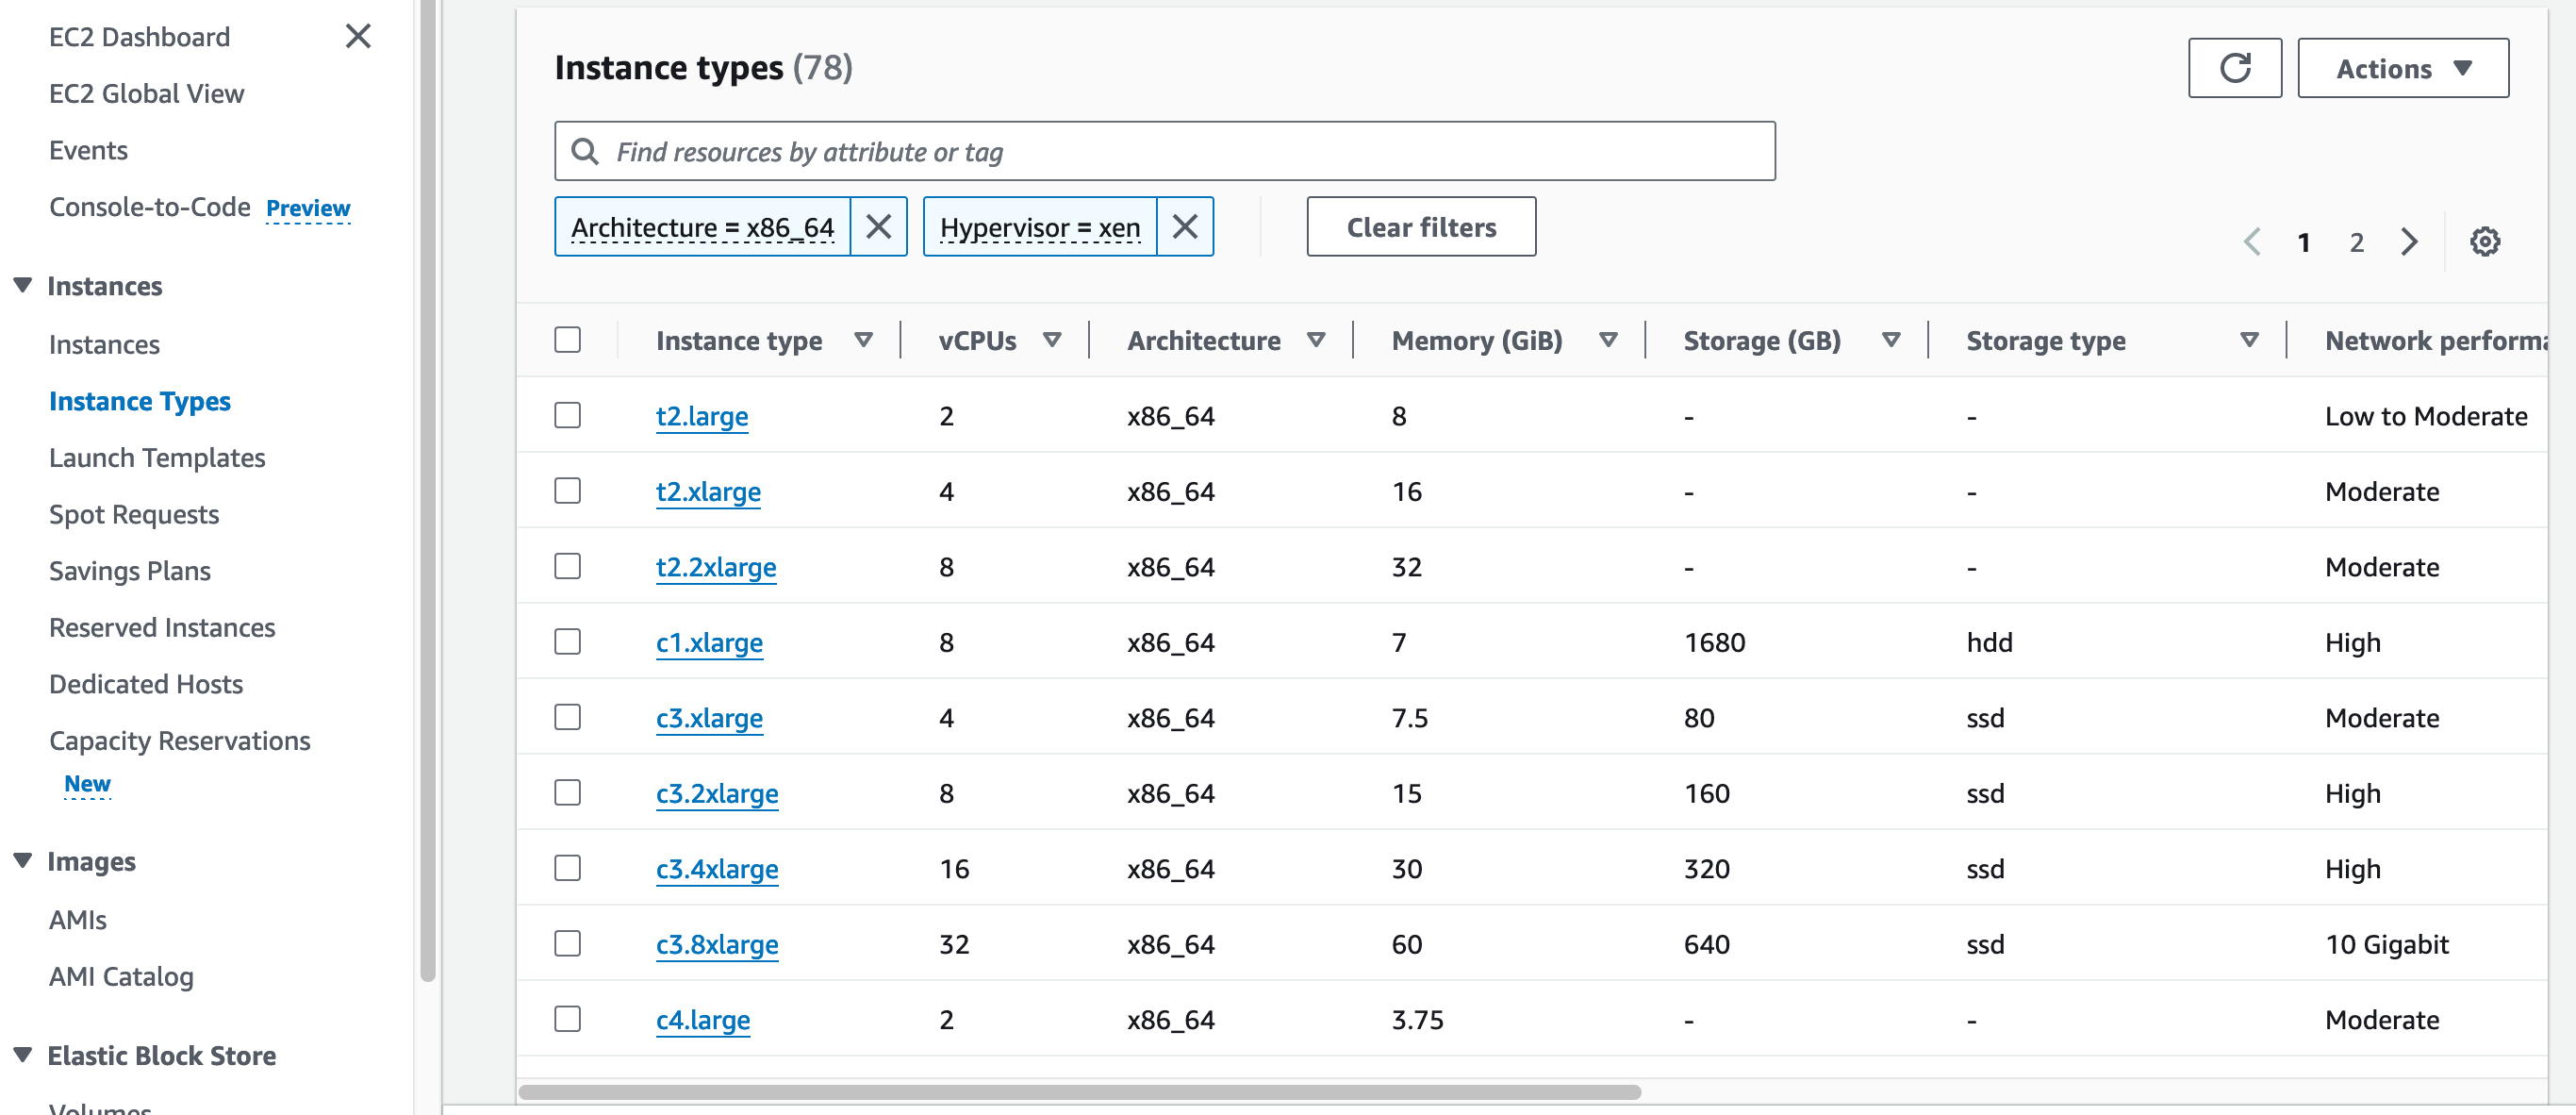Close the EC2 navigation sidebar

point(358,37)
